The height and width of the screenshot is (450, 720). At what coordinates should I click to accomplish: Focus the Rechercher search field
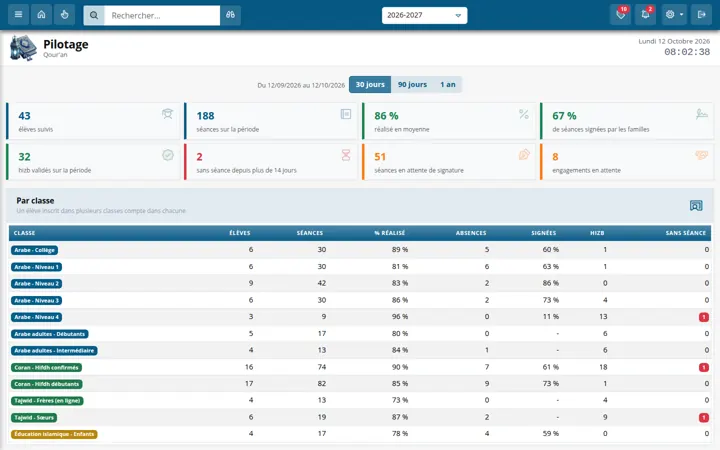(162, 15)
